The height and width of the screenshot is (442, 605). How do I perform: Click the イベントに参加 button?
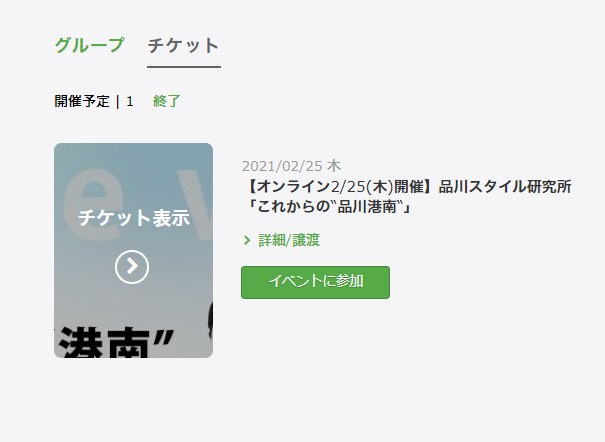315,282
